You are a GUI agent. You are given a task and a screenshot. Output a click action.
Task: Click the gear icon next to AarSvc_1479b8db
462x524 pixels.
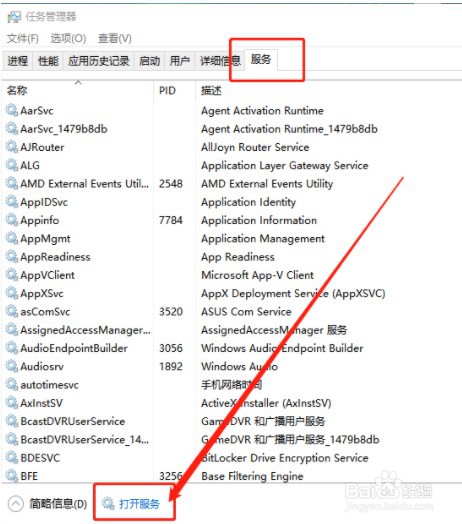tap(12, 128)
